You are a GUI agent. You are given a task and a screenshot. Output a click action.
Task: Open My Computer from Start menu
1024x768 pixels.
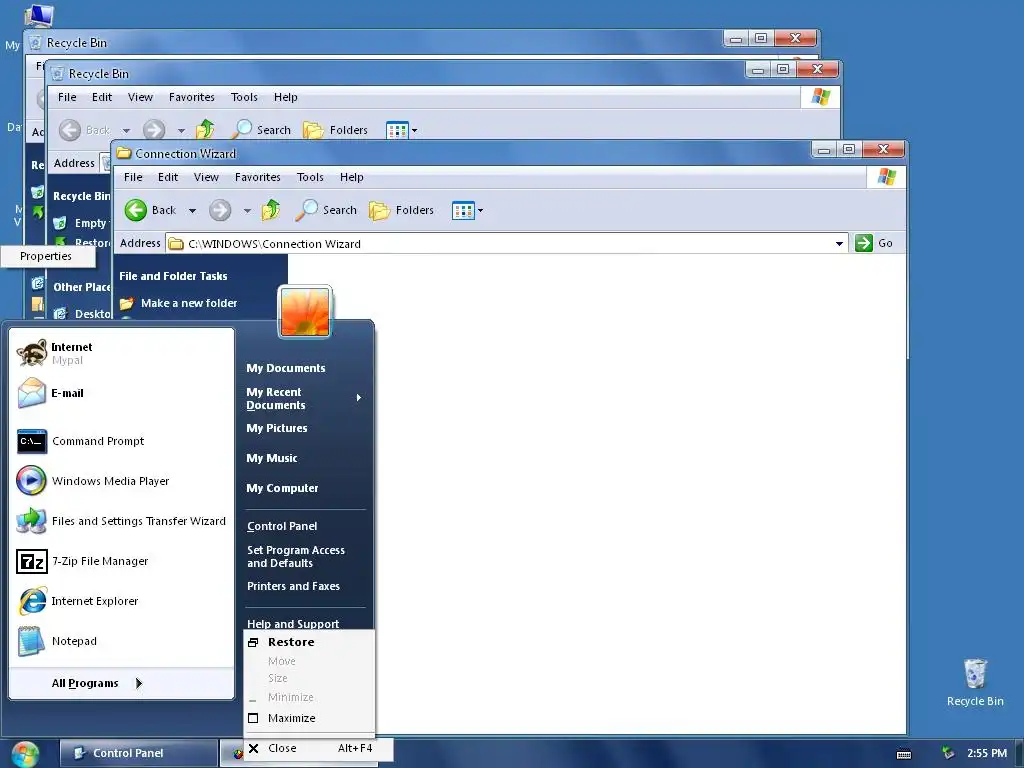tap(282, 488)
